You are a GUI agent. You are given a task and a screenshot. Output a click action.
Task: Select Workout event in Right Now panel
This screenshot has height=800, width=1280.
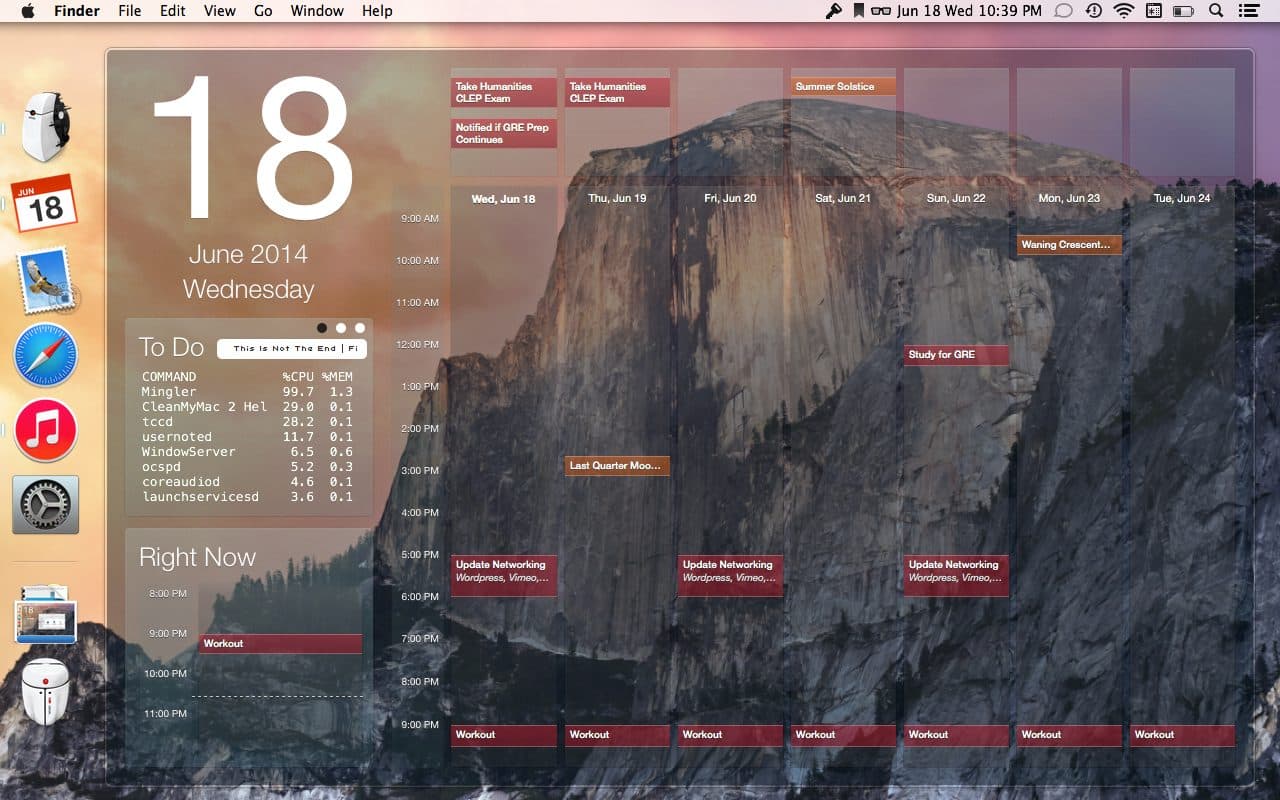point(280,644)
